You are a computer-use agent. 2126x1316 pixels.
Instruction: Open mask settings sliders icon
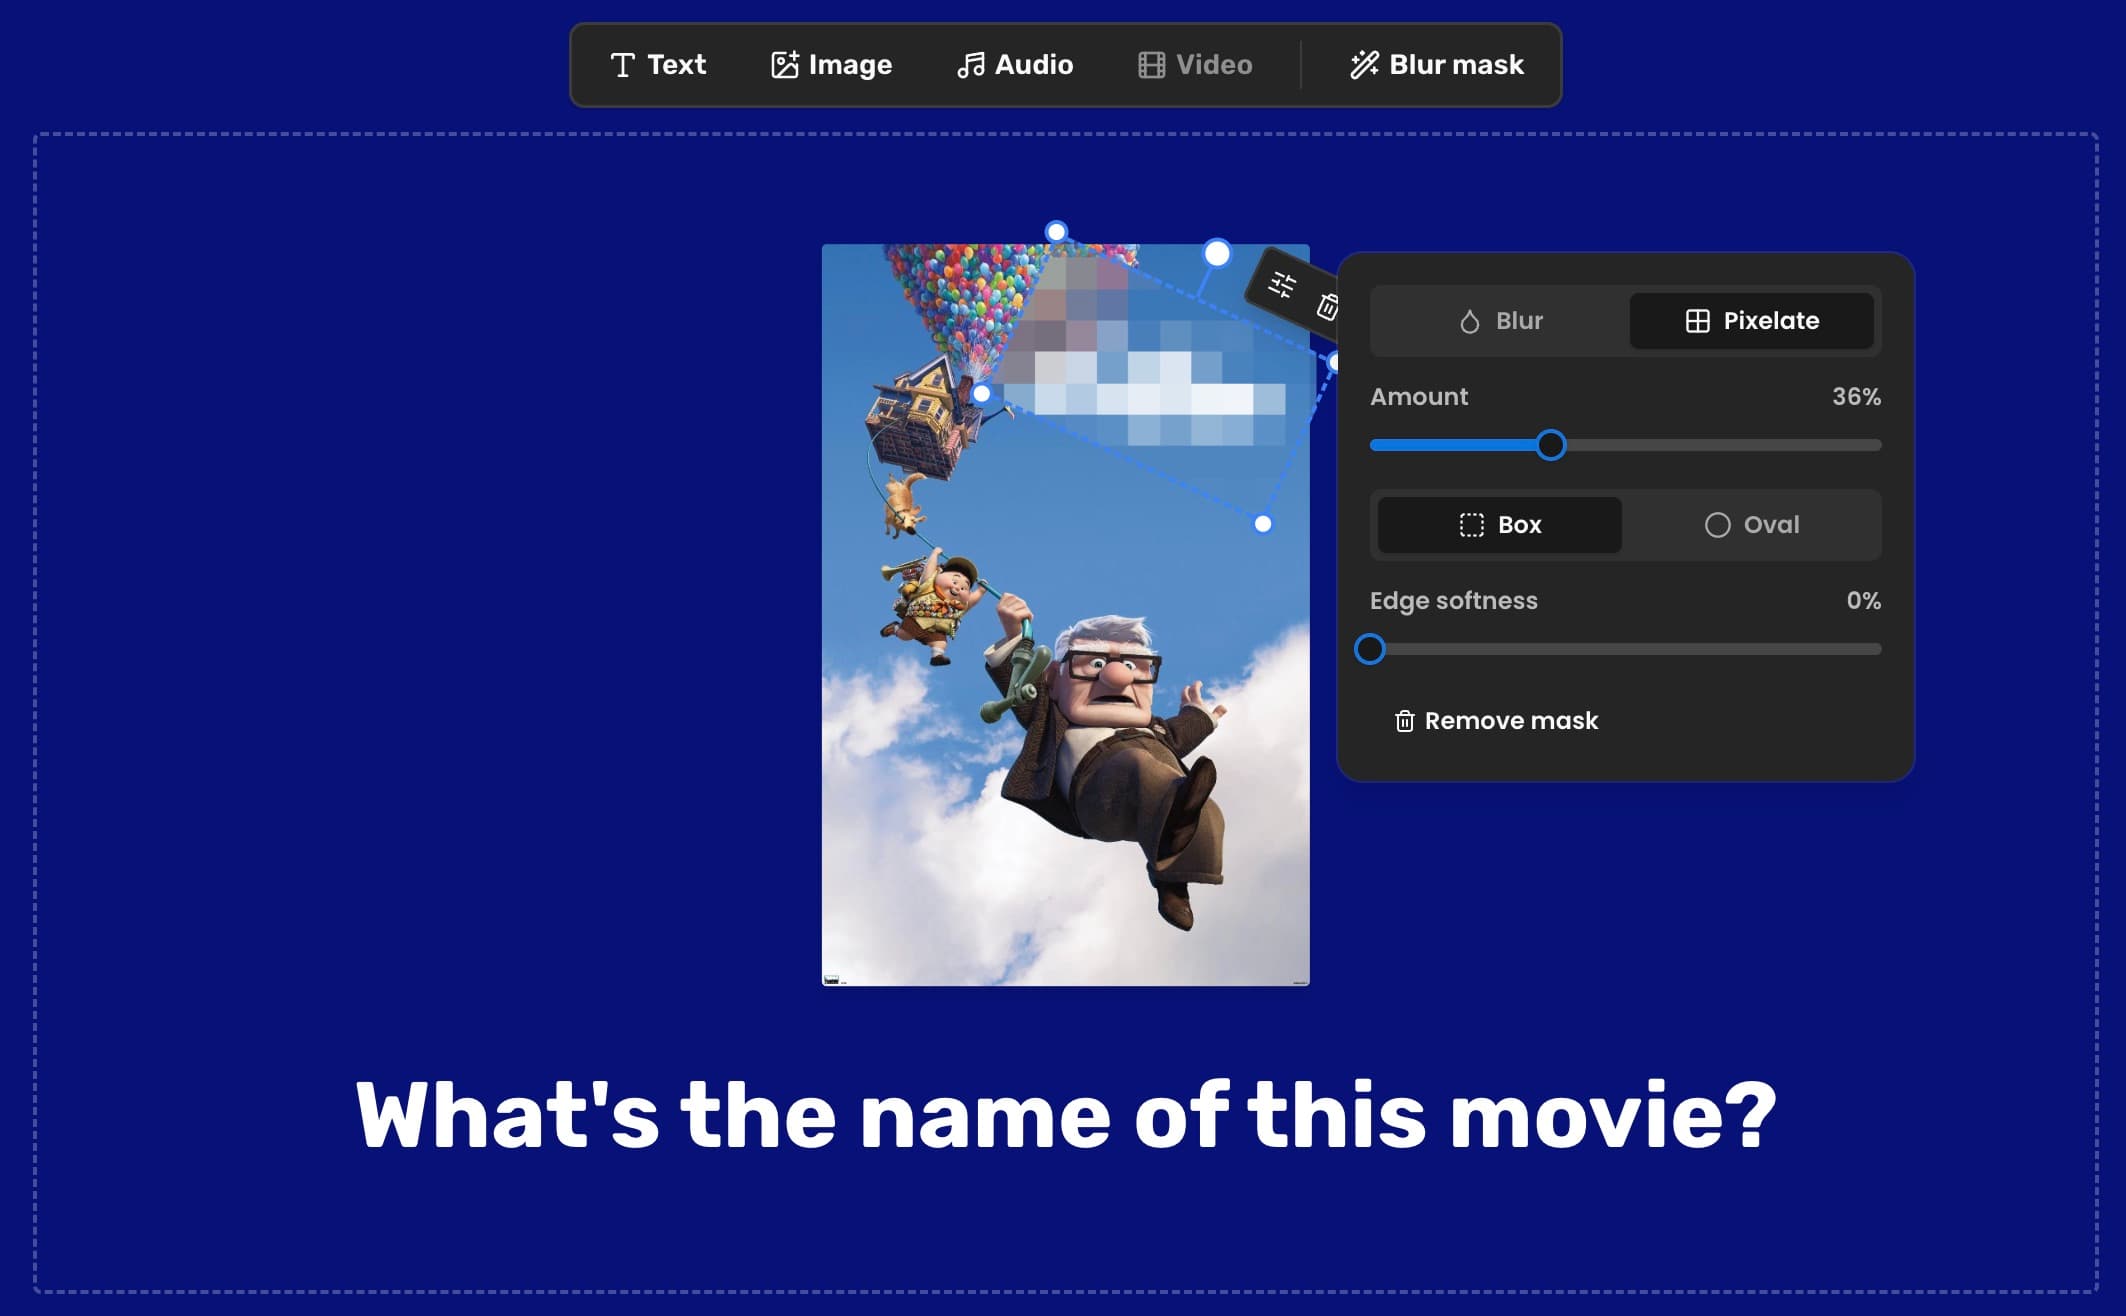click(x=1282, y=285)
